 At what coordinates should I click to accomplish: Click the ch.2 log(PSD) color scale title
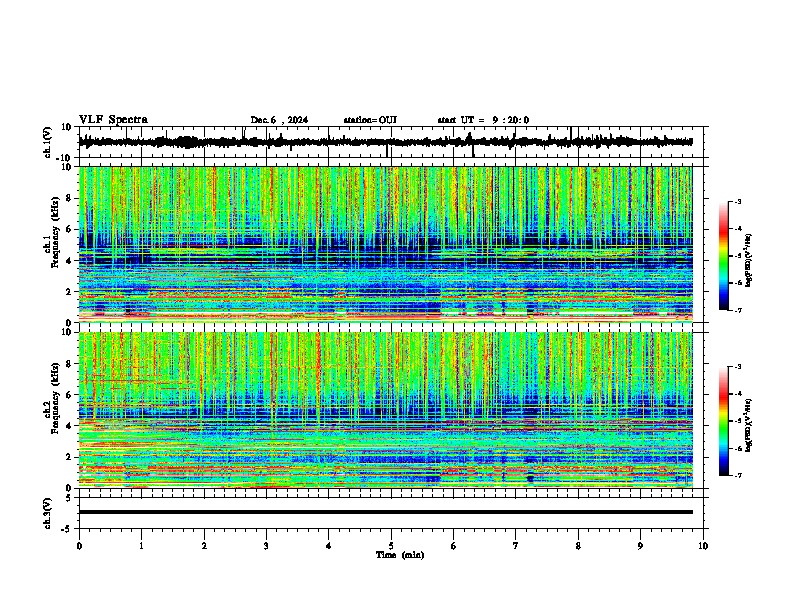point(749,425)
